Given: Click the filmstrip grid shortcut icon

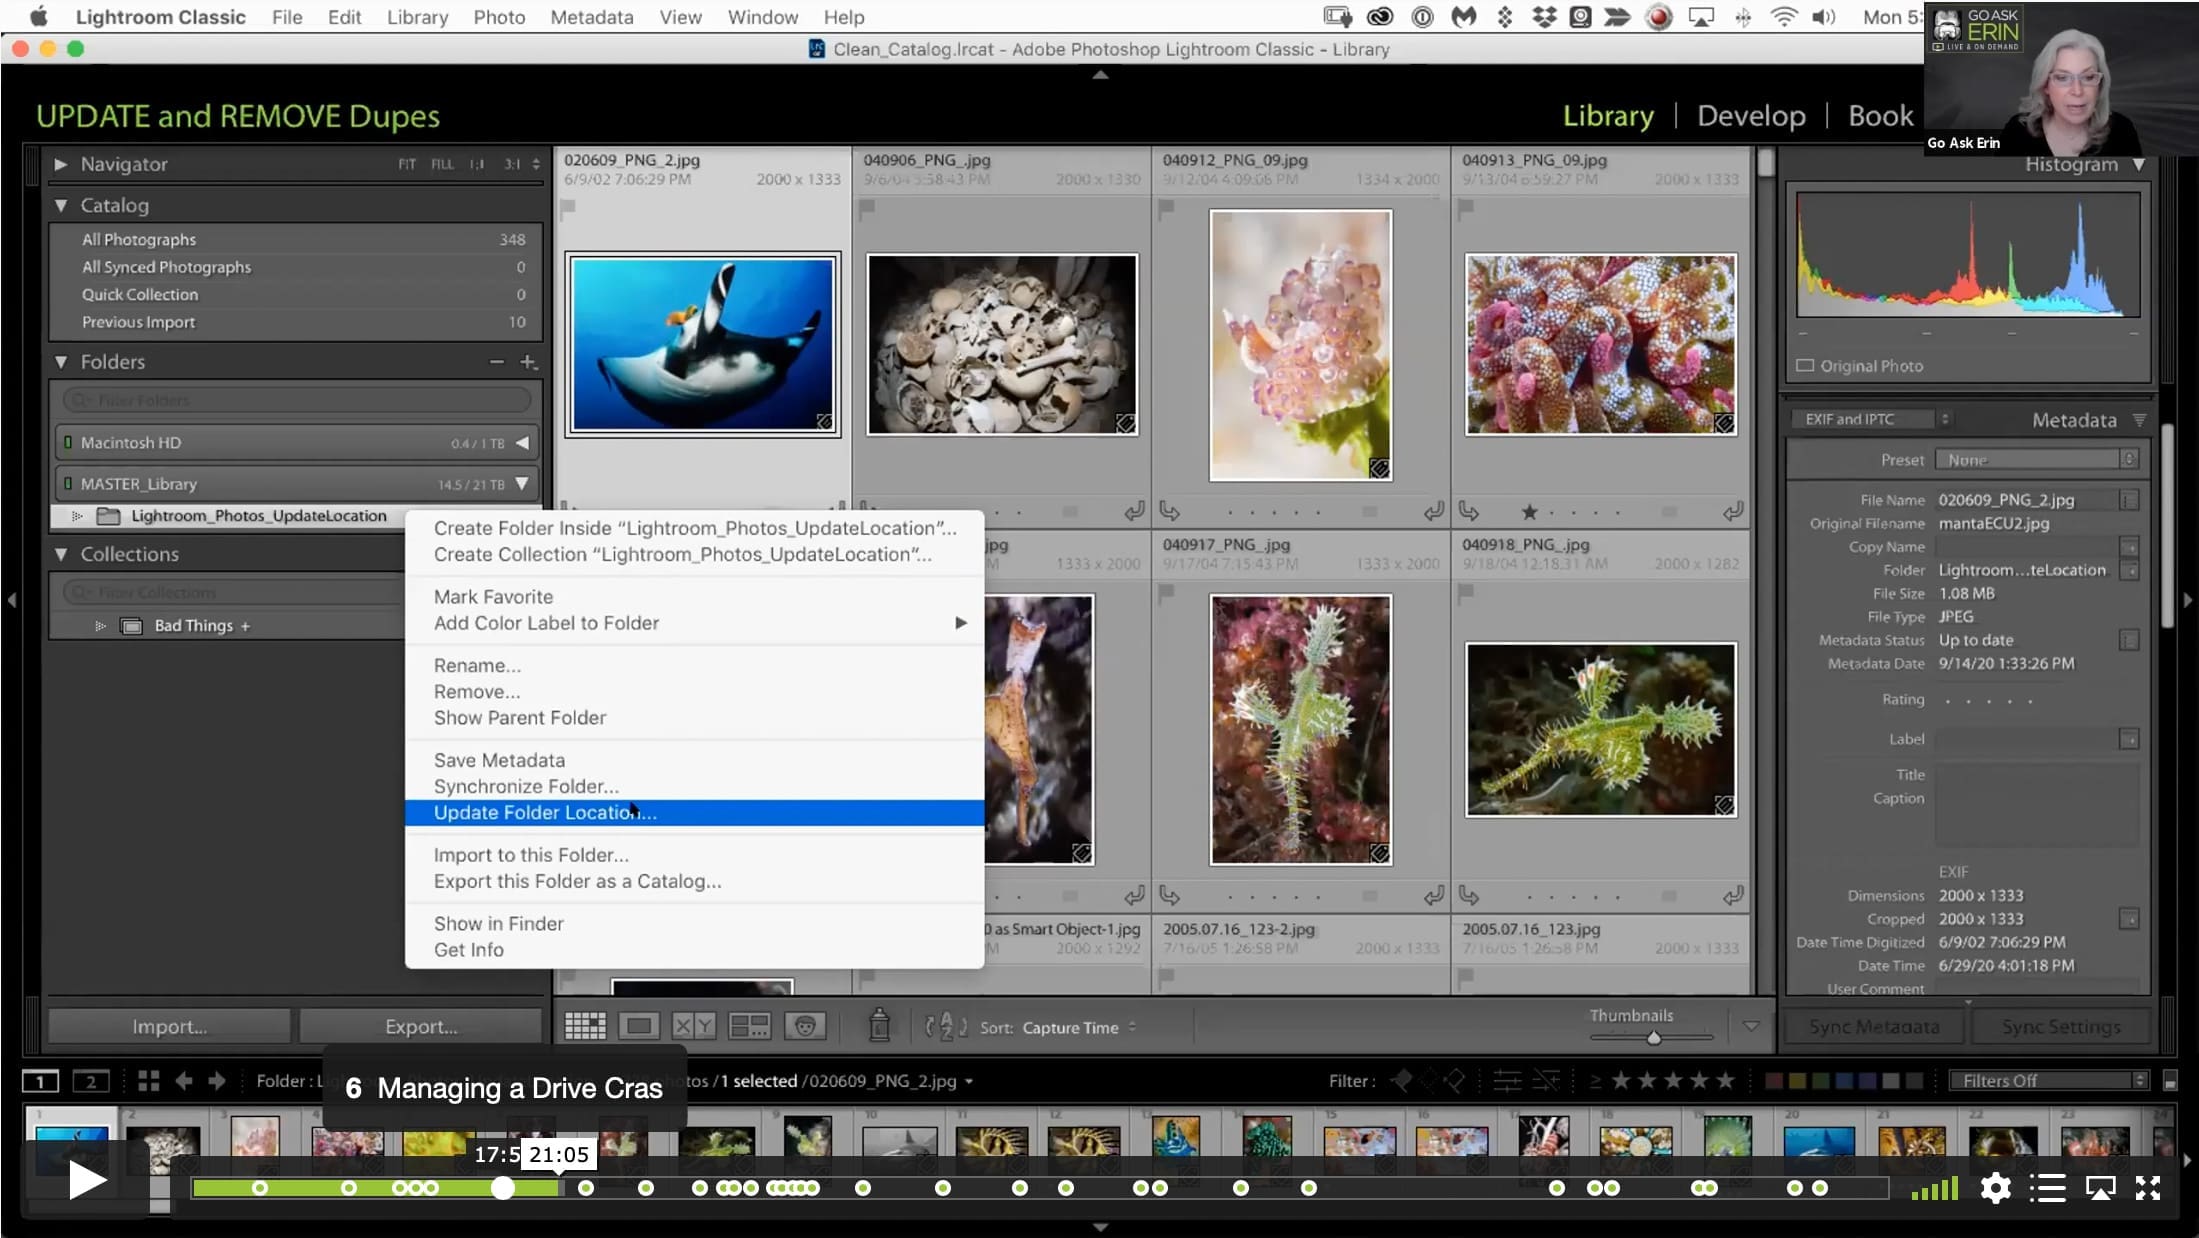Looking at the screenshot, I should [149, 1080].
